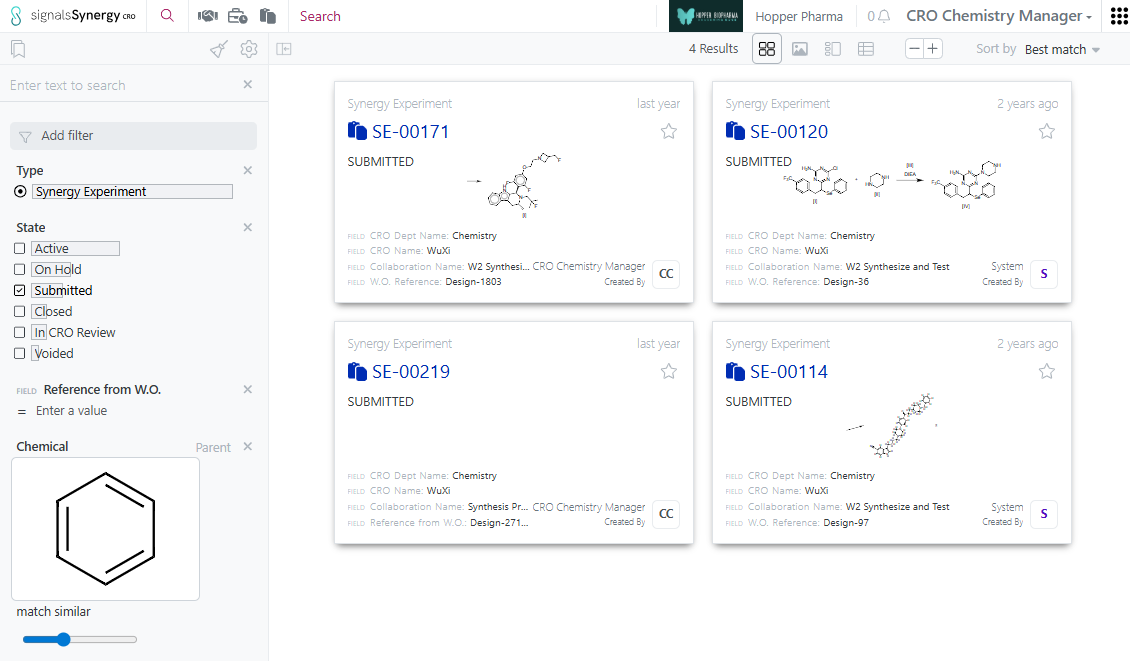Switch to image view layout

pyautogui.click(x=800, y=49)
